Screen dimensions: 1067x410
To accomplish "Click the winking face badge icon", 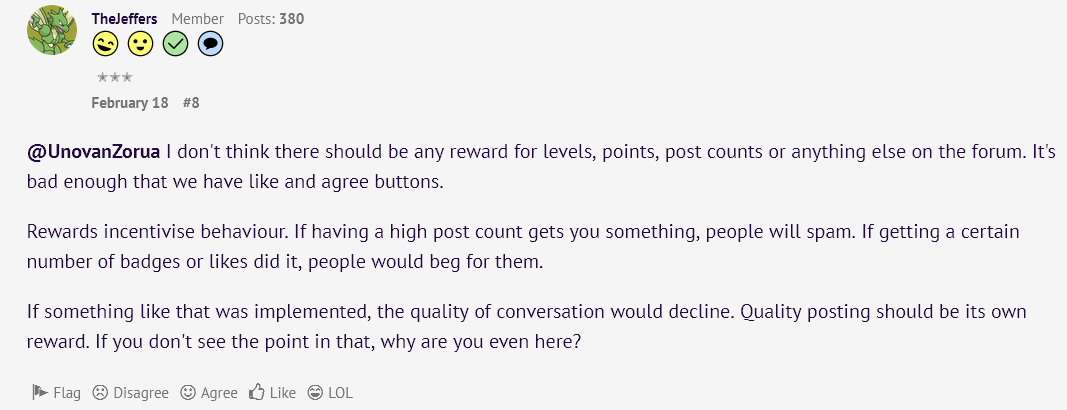I will 105,45.
